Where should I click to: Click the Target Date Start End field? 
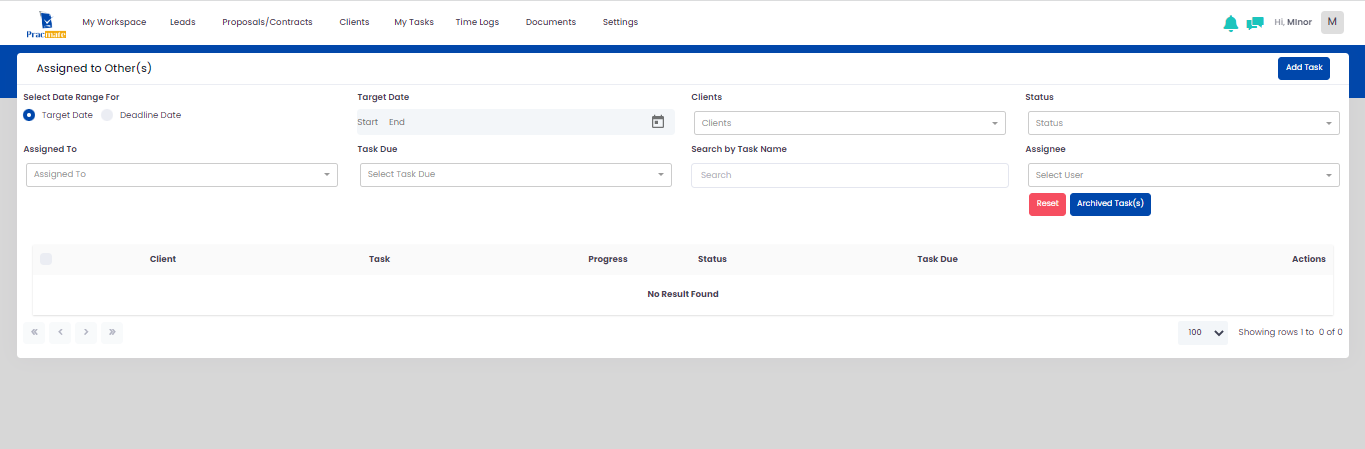tap(516, 122)
